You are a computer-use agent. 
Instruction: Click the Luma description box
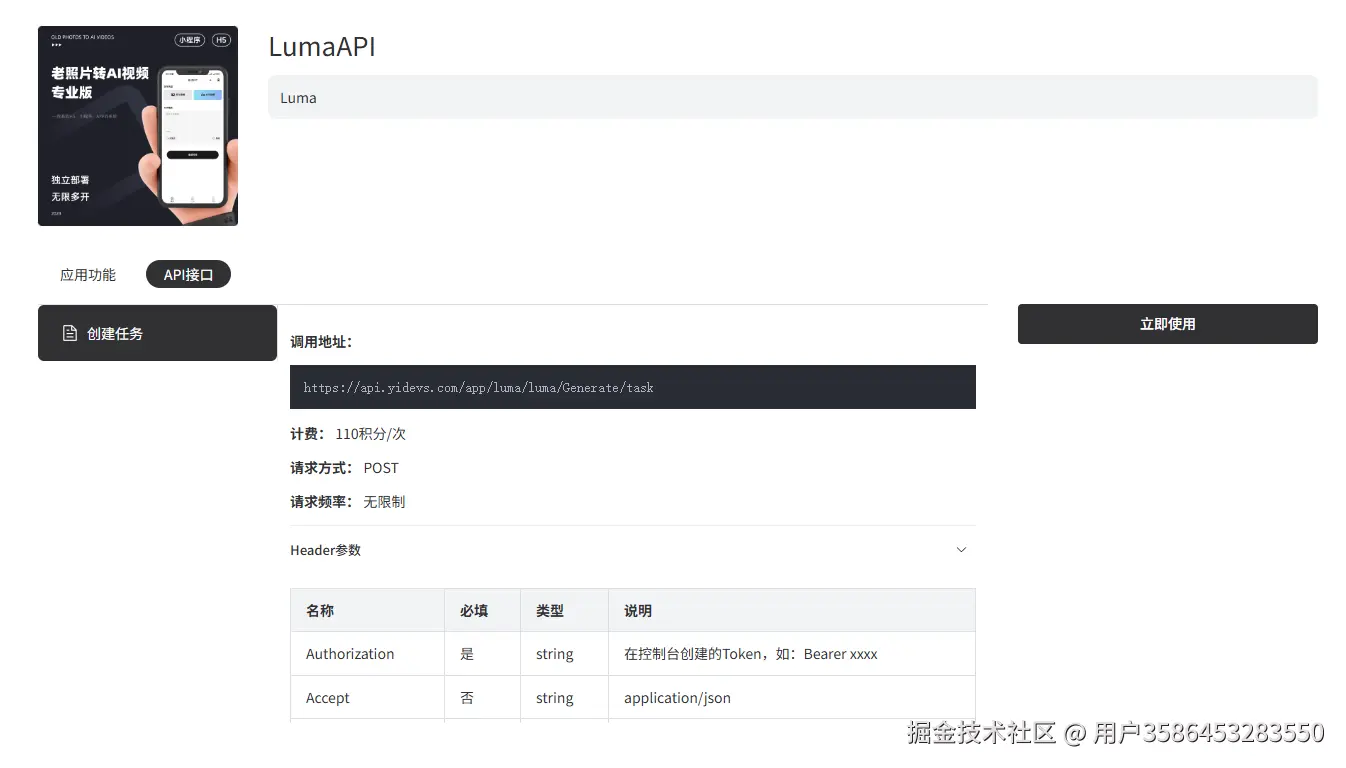point(792,97)
